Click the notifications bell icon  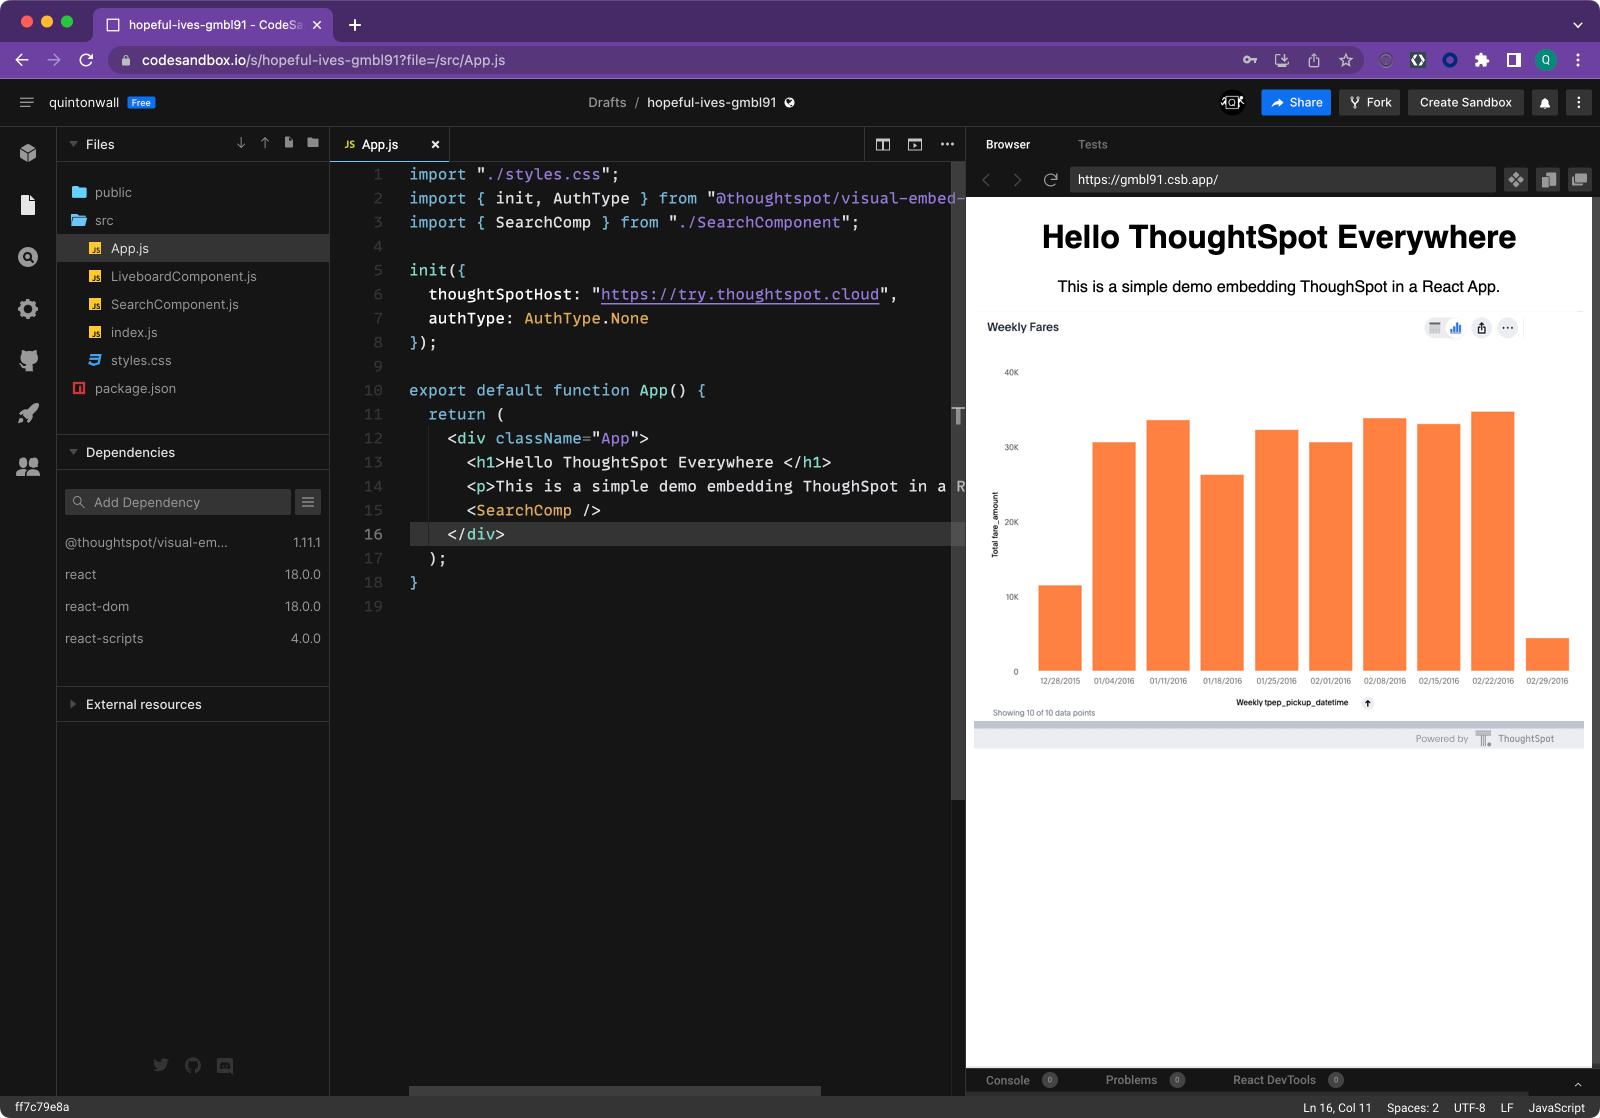(x=1544, y=103)
